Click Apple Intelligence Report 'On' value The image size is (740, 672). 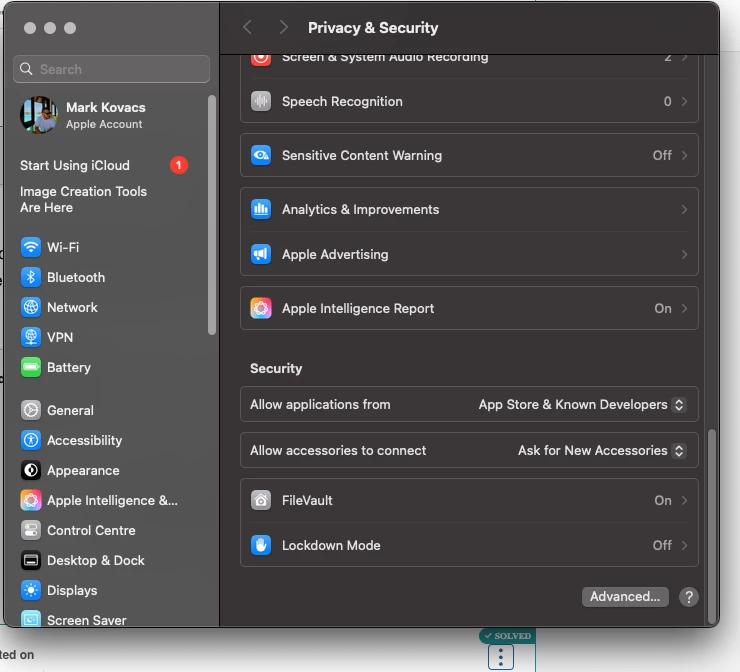pos(663,308)
